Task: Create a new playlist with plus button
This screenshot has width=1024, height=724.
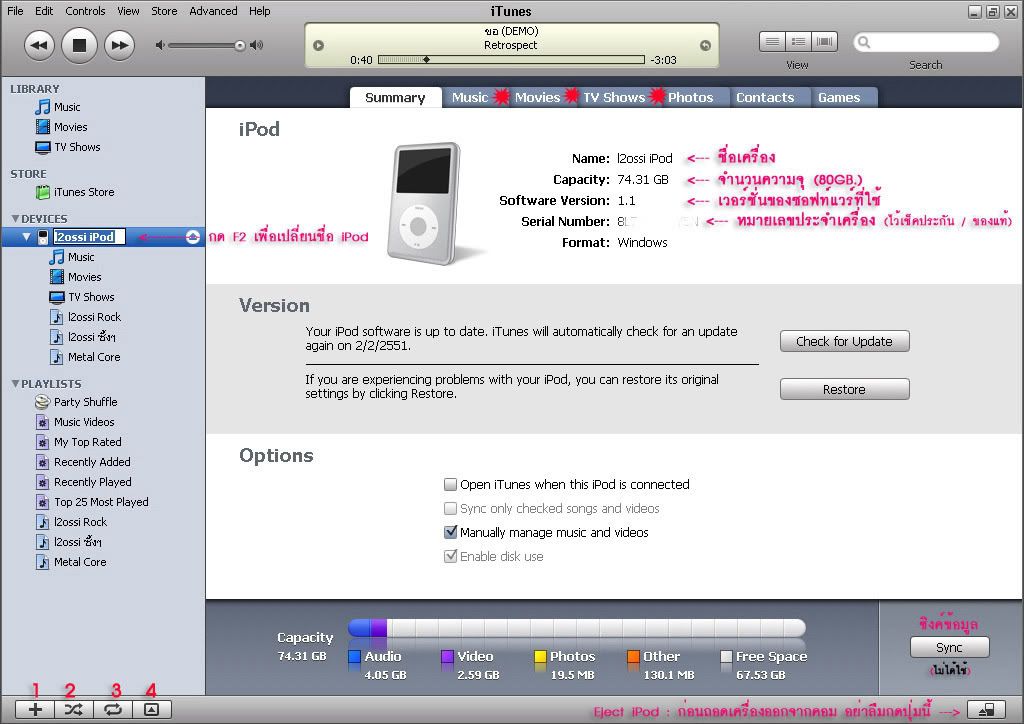Action: tap(35, 710)
